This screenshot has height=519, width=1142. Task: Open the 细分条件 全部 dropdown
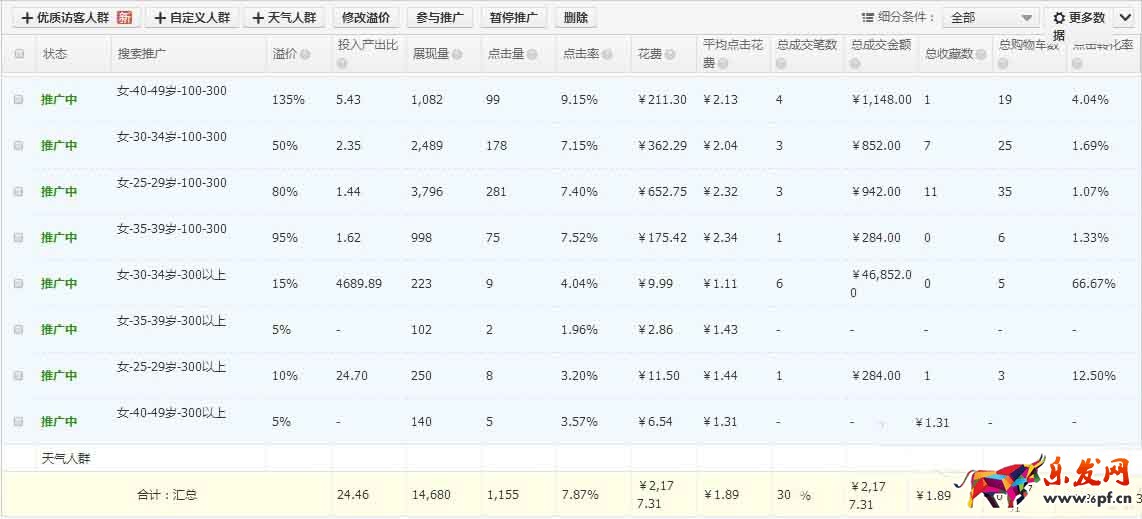pos(991,18)
